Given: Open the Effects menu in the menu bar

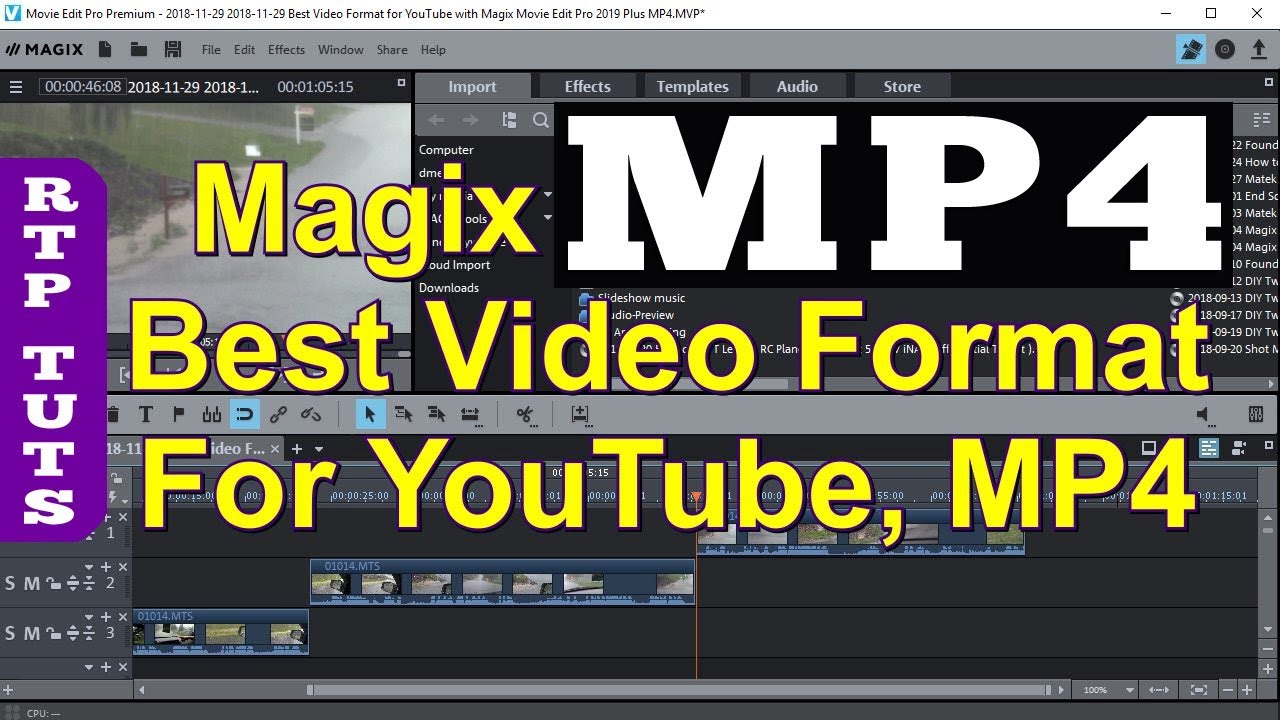Looking at the screenshot, I should (x=286, y=49).
